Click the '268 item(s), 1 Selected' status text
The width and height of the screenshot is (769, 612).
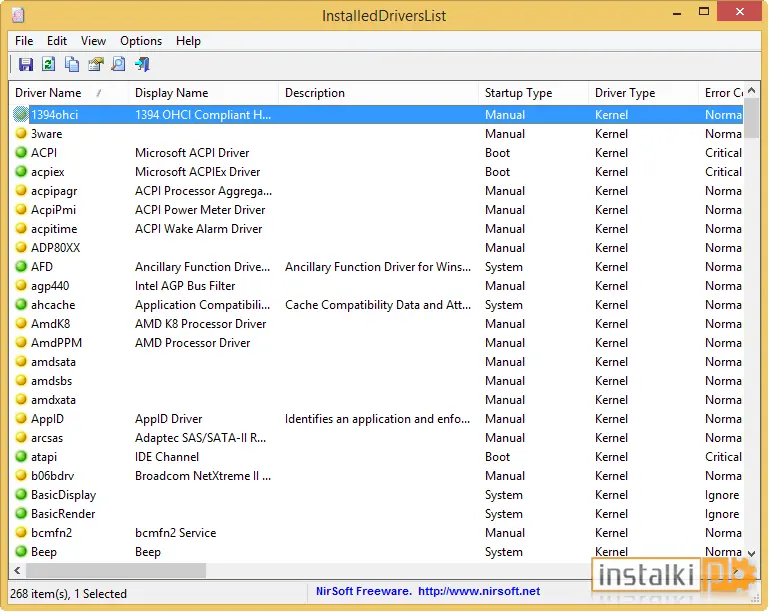coord(68,593)
